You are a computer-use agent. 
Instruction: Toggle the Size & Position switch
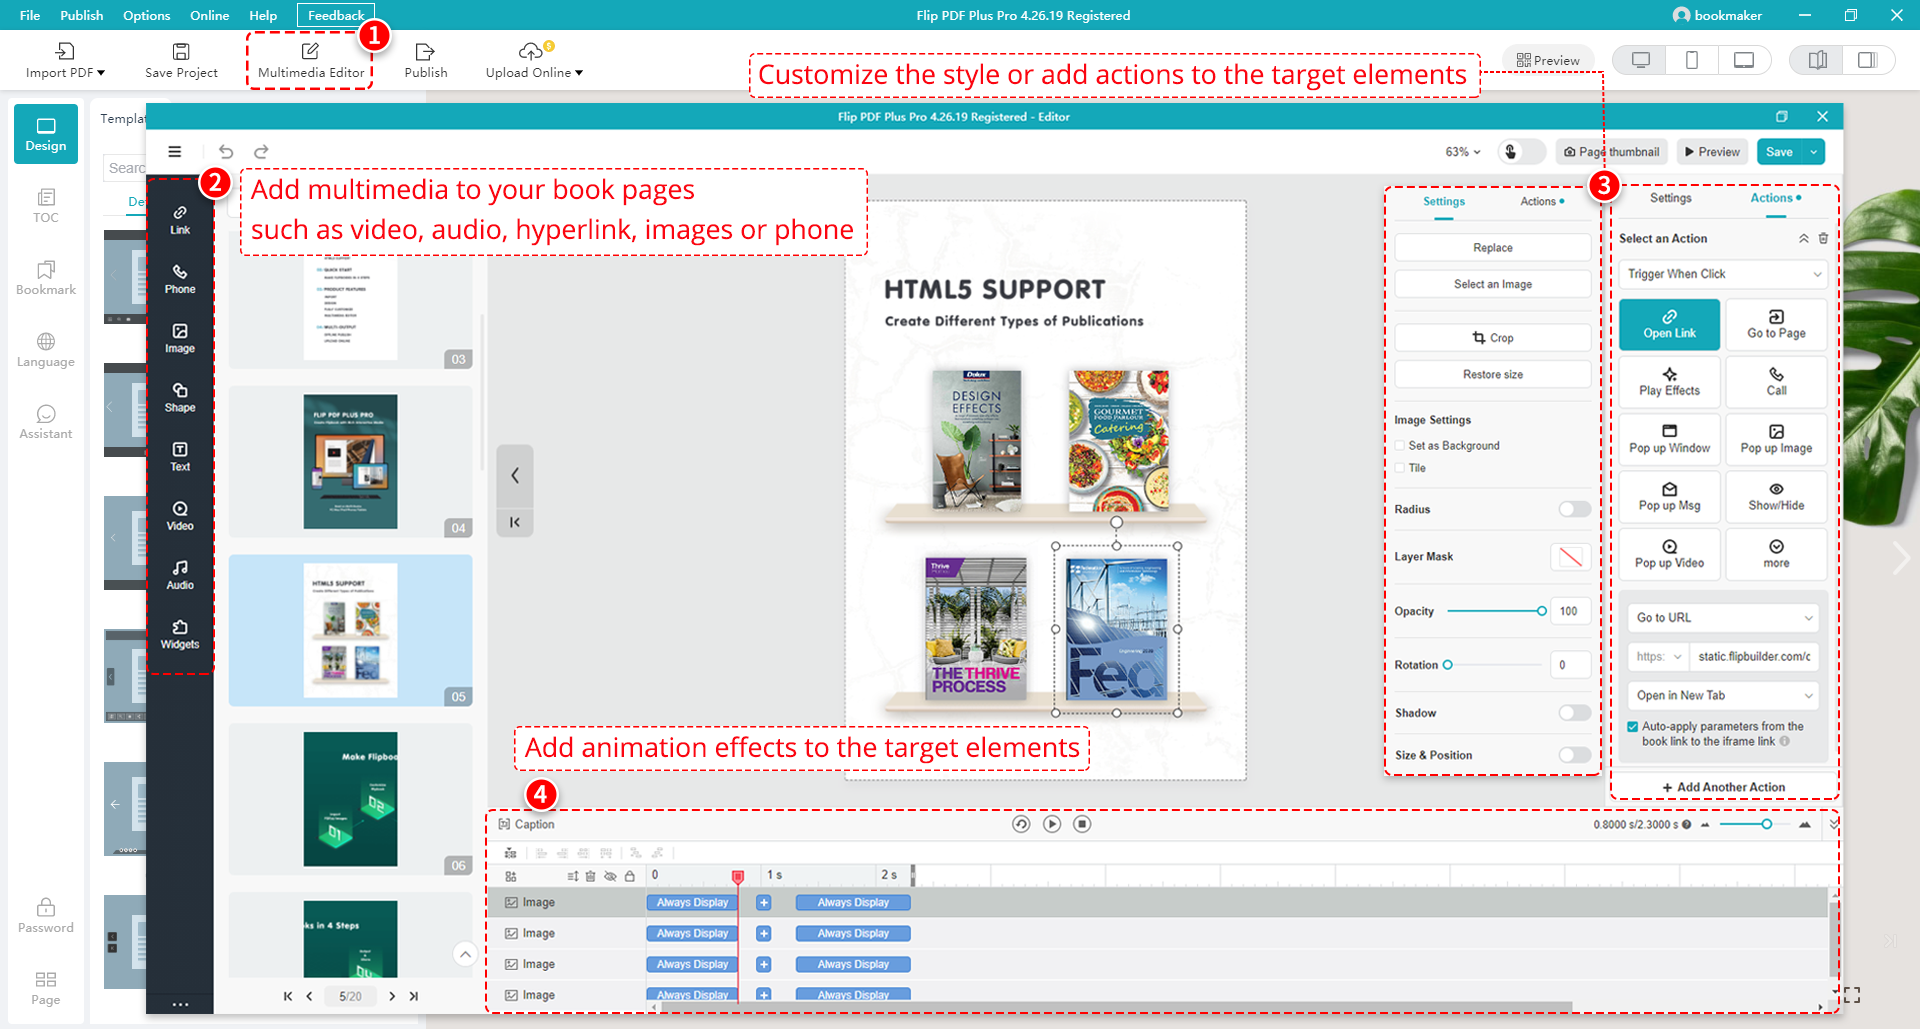point(1573,755)
